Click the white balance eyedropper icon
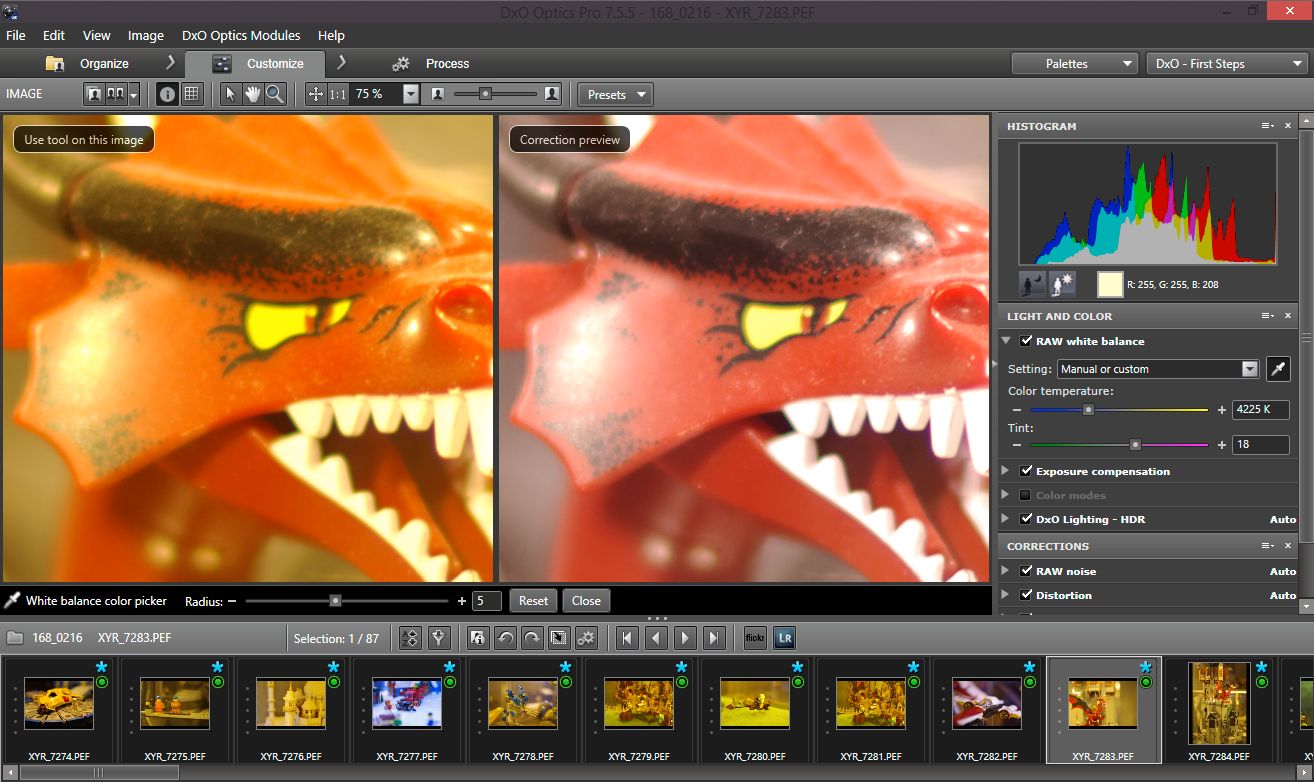Image resolution: width=1314 pixels, height=782 pixels. 1278,369
